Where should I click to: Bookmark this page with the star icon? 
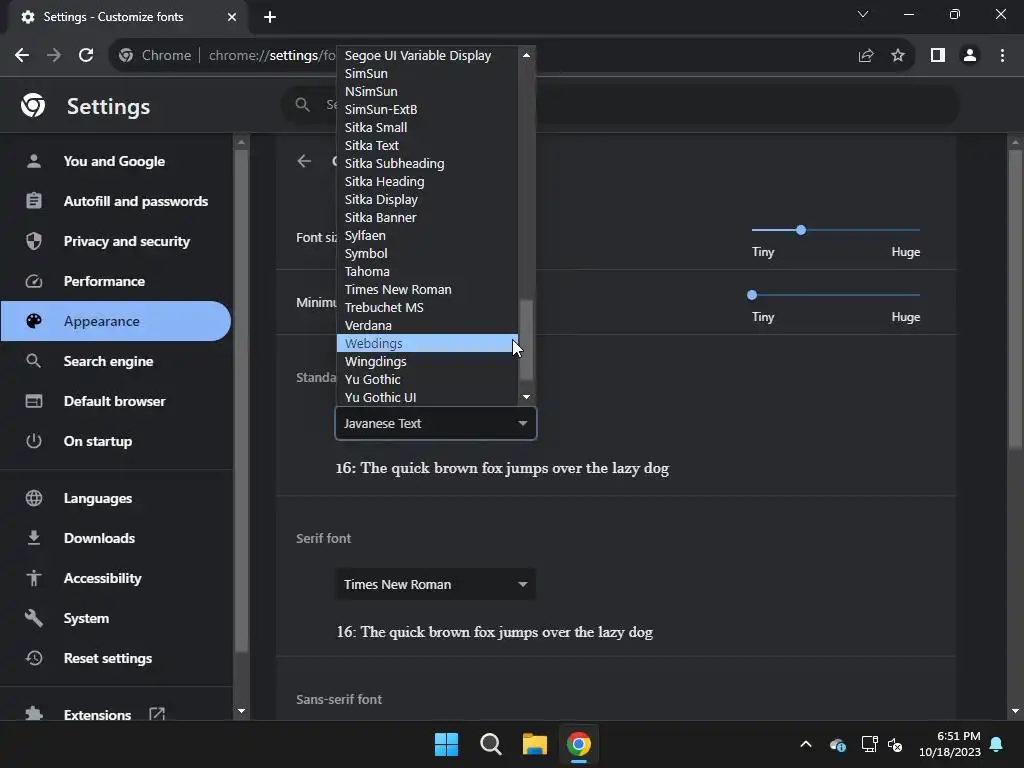[x=898, y=56]
